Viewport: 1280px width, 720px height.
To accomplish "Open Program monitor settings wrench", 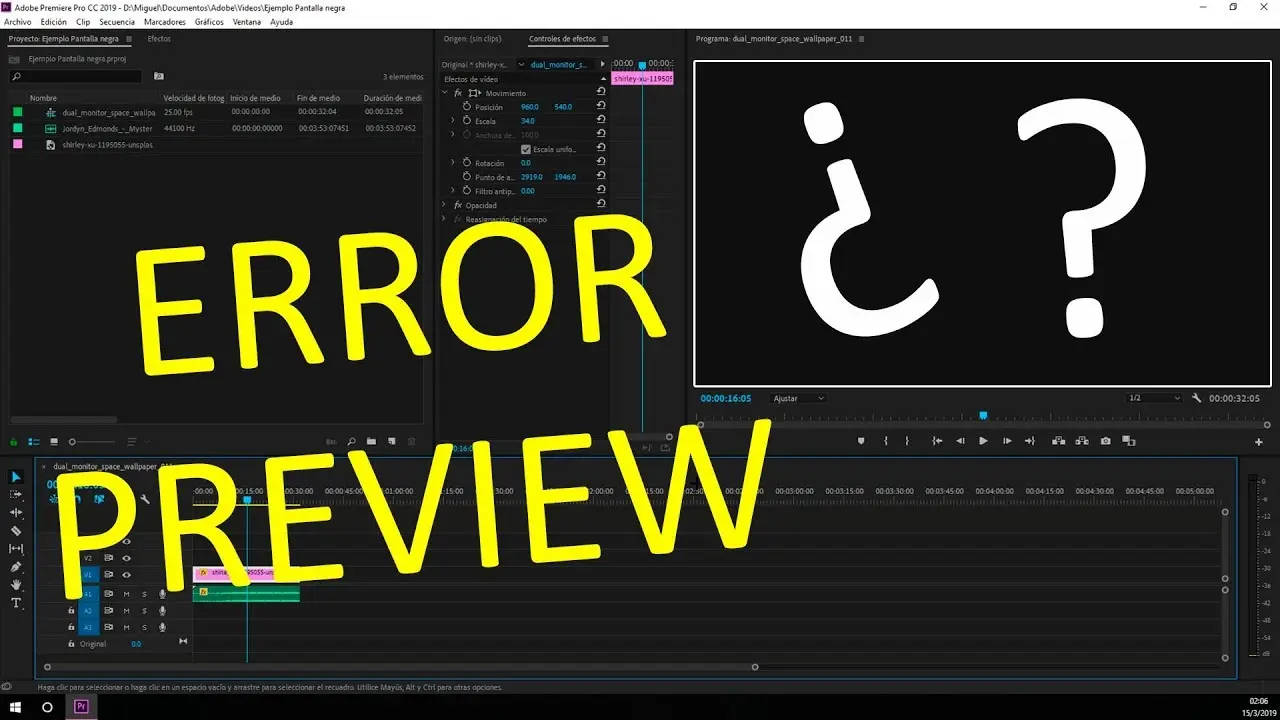I will 1196,398.
